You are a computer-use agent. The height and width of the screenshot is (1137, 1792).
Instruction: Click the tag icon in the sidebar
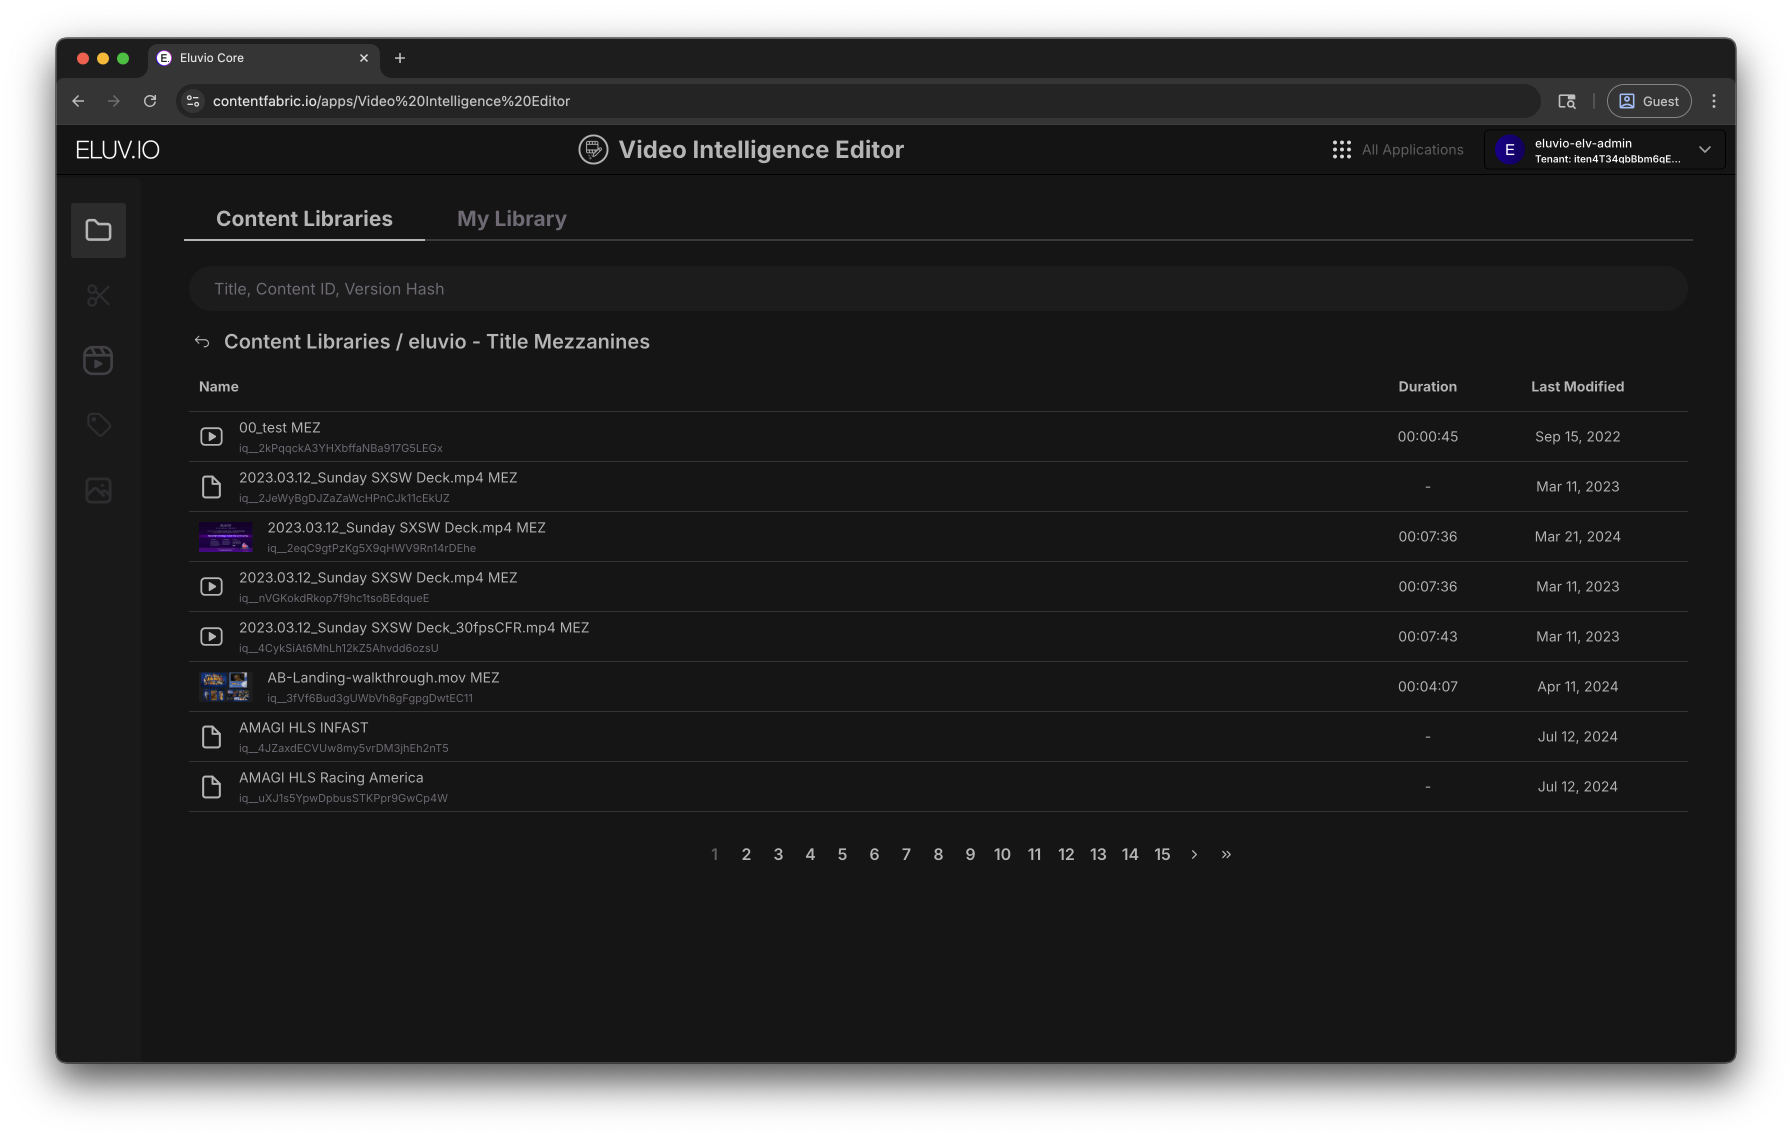98,425
